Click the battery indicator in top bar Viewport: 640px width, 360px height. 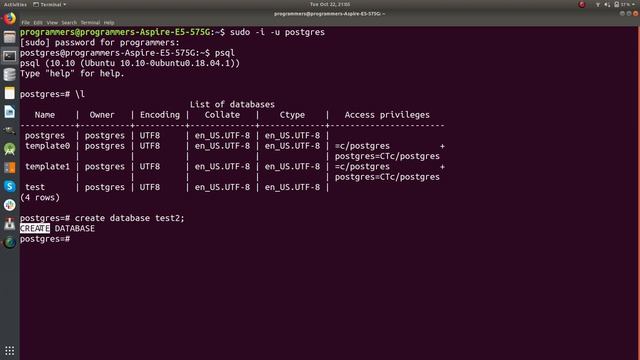click(617, 4)
